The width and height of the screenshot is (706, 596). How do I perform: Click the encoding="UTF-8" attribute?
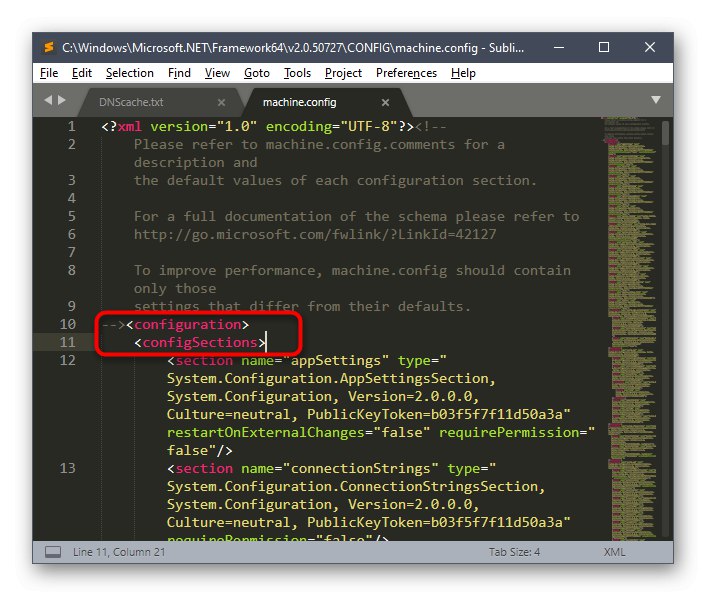(x=331, y=126)
